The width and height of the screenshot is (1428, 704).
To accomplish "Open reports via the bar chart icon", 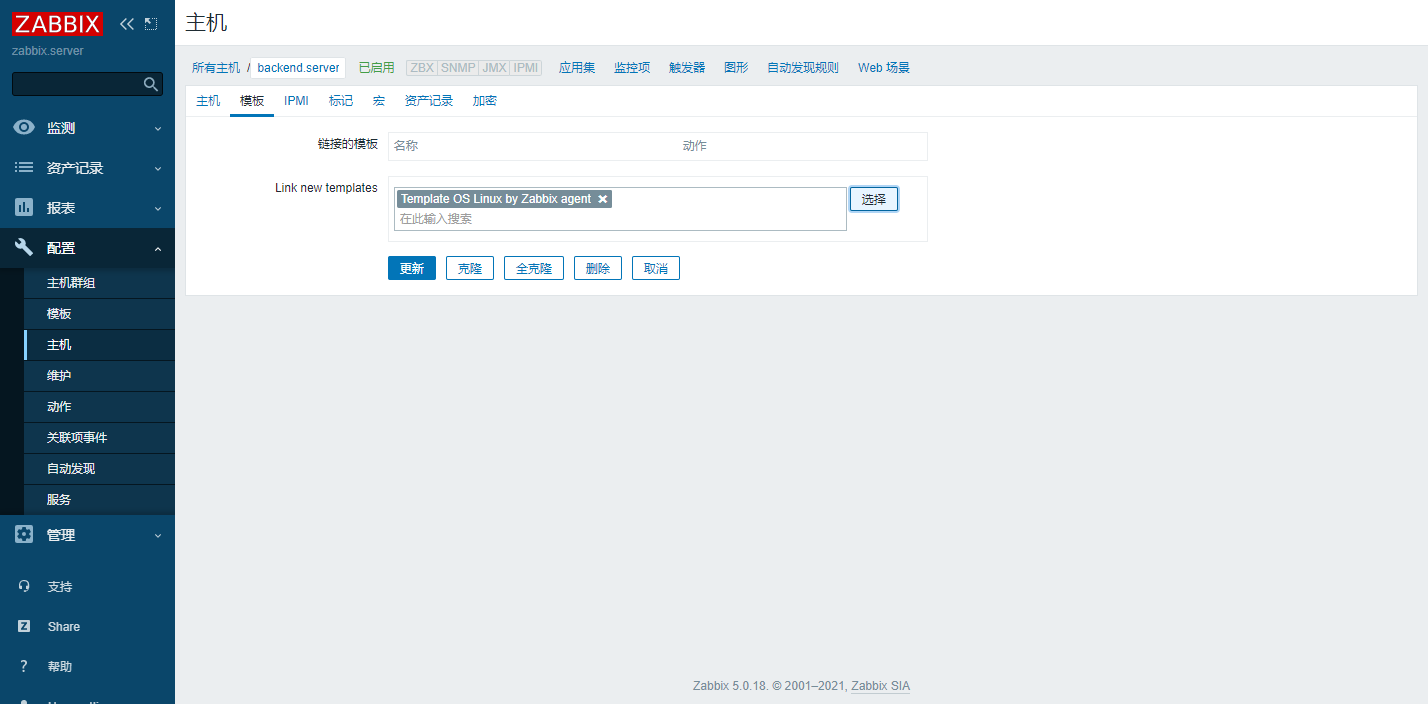I will 23,207.
